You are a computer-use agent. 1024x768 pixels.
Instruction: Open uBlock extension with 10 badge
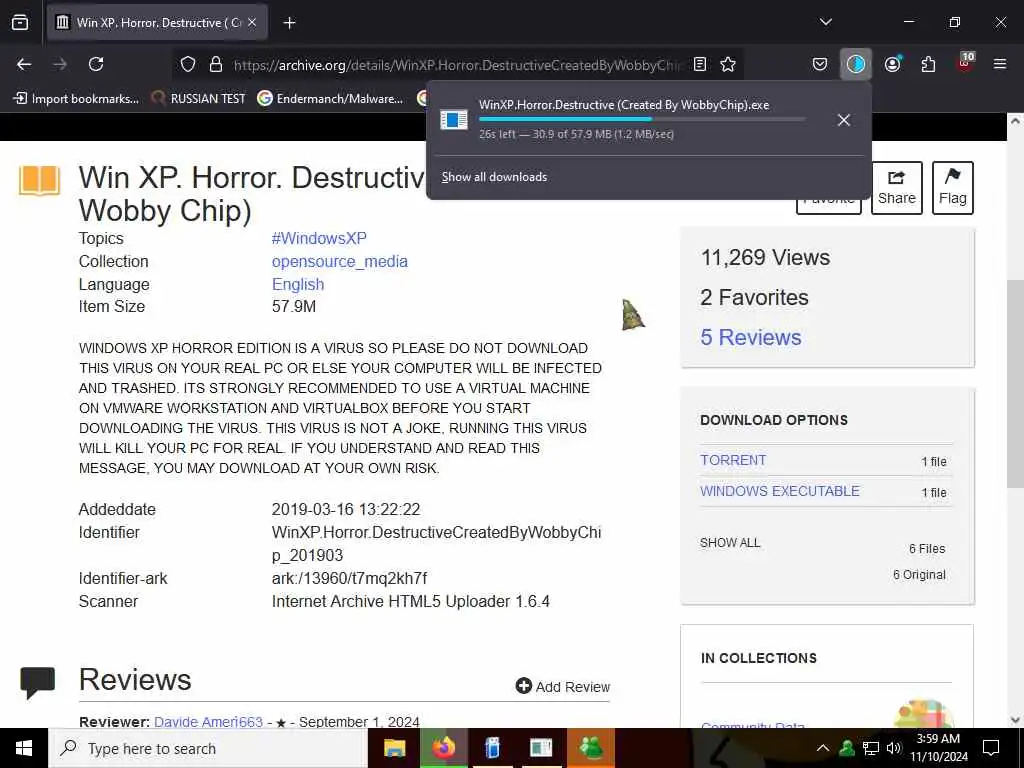pos(965,63)
